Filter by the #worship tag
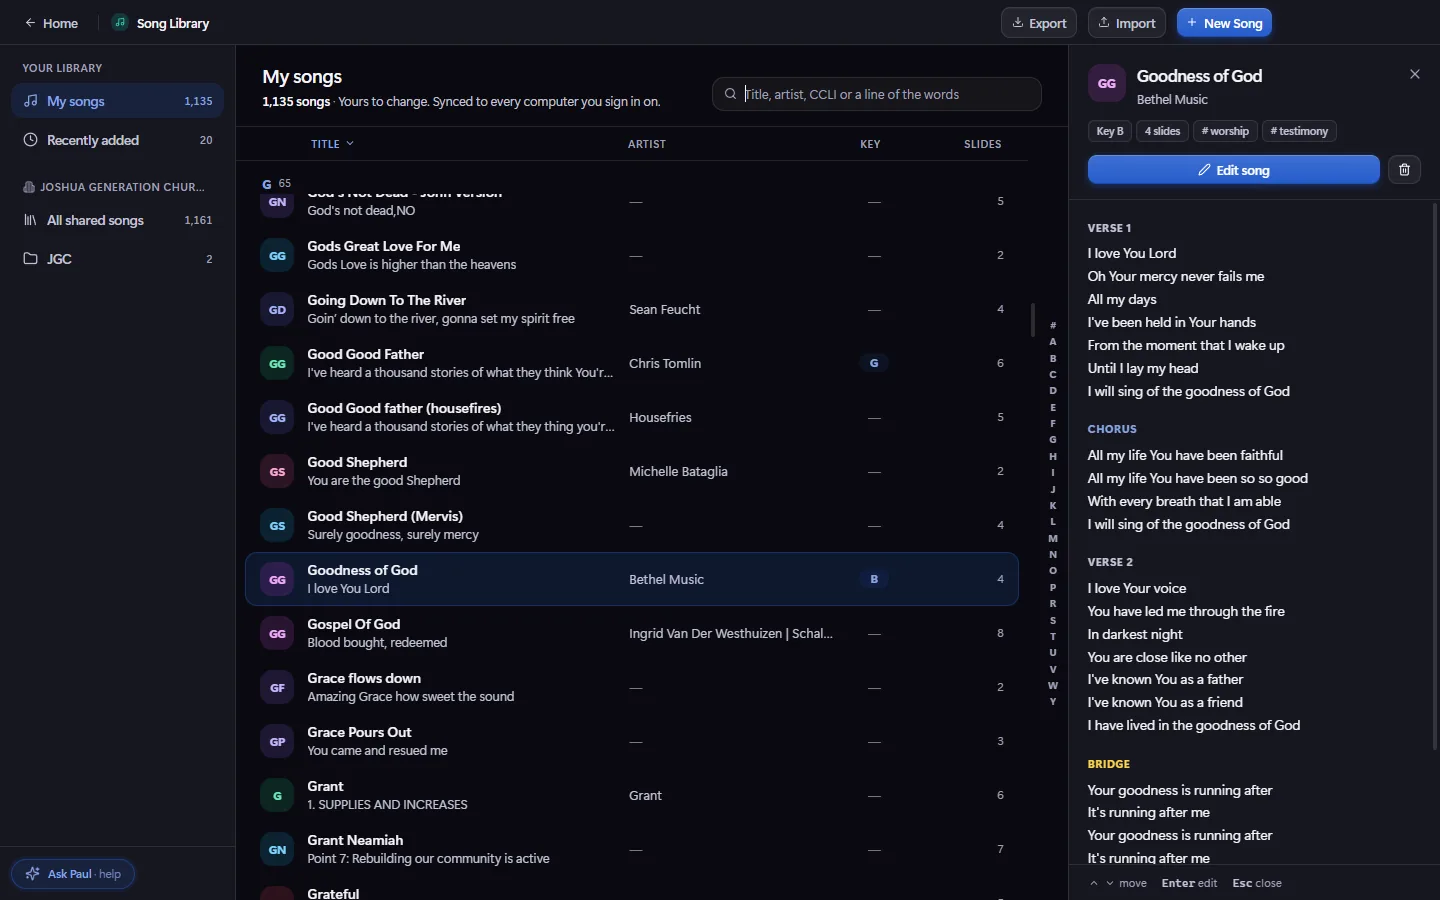This screenshot has height=900, width=1440. tap(1225, 131)
